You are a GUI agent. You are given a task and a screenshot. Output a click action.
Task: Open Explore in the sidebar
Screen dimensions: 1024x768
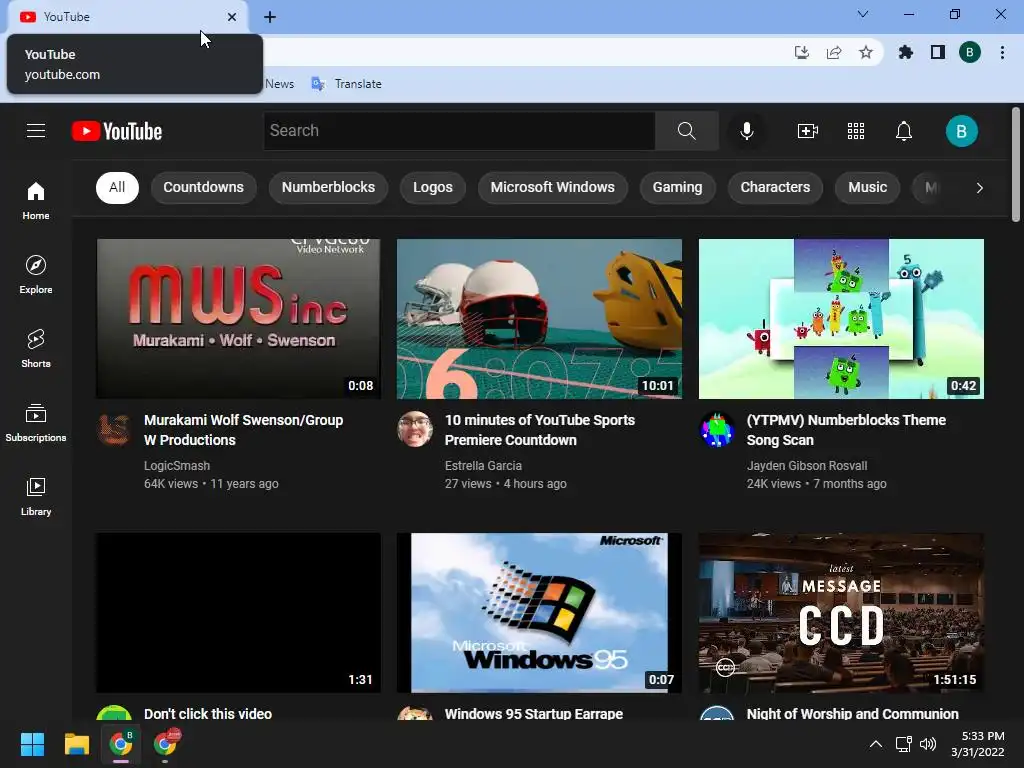coord(36,274)
